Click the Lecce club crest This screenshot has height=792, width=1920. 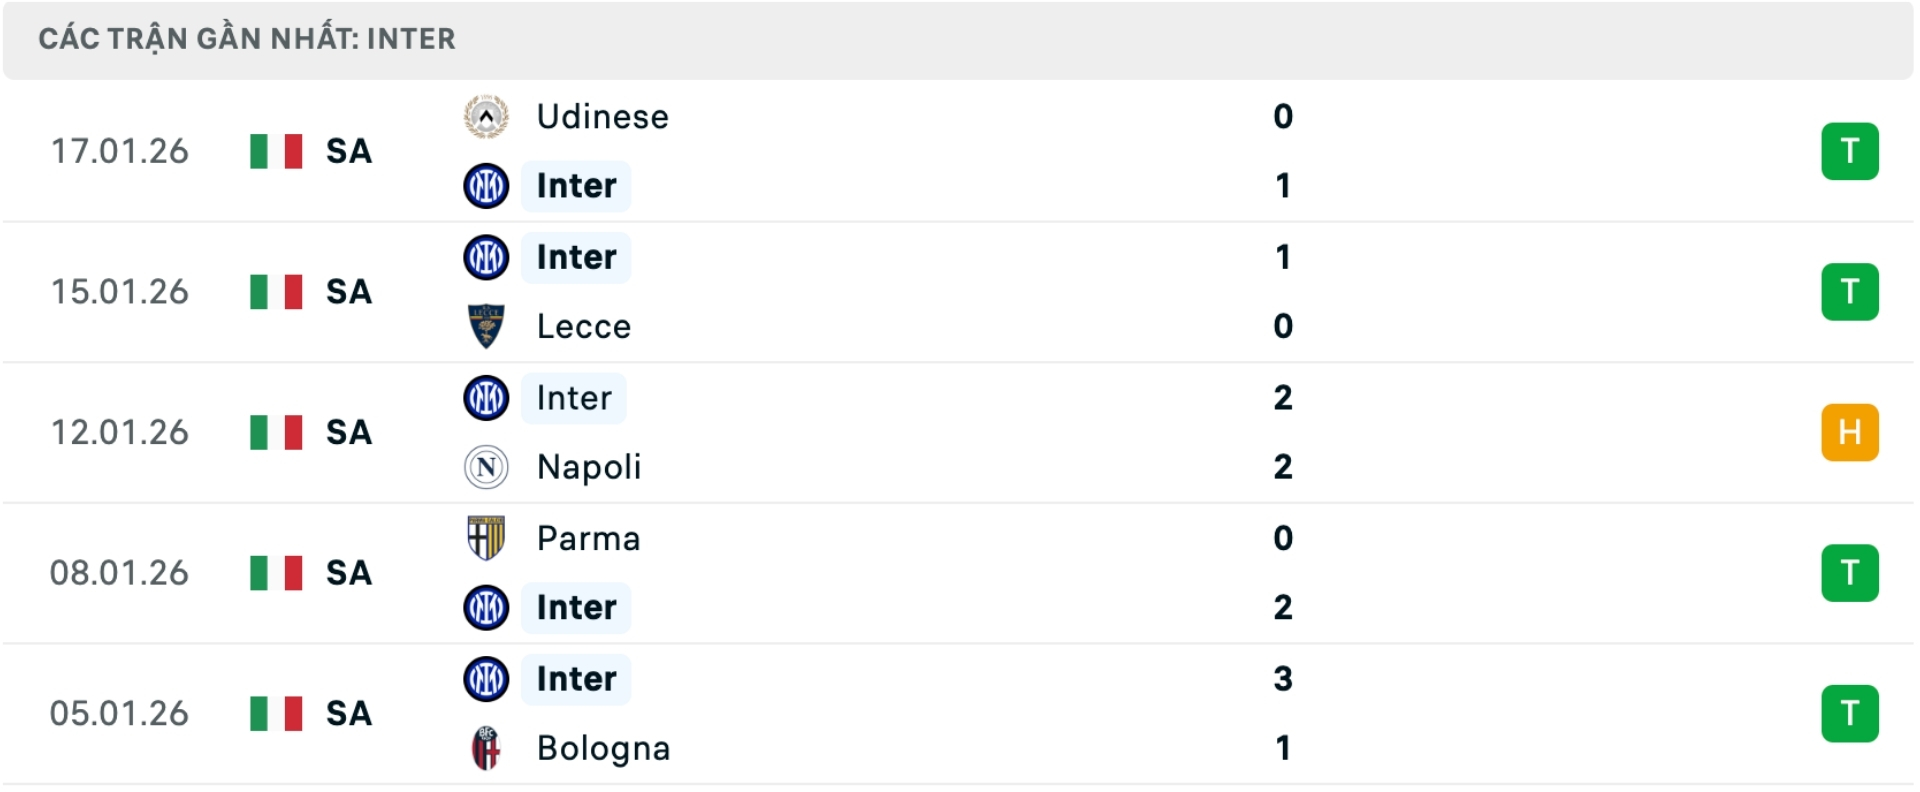pyautogui.click(x=486, y=326)
